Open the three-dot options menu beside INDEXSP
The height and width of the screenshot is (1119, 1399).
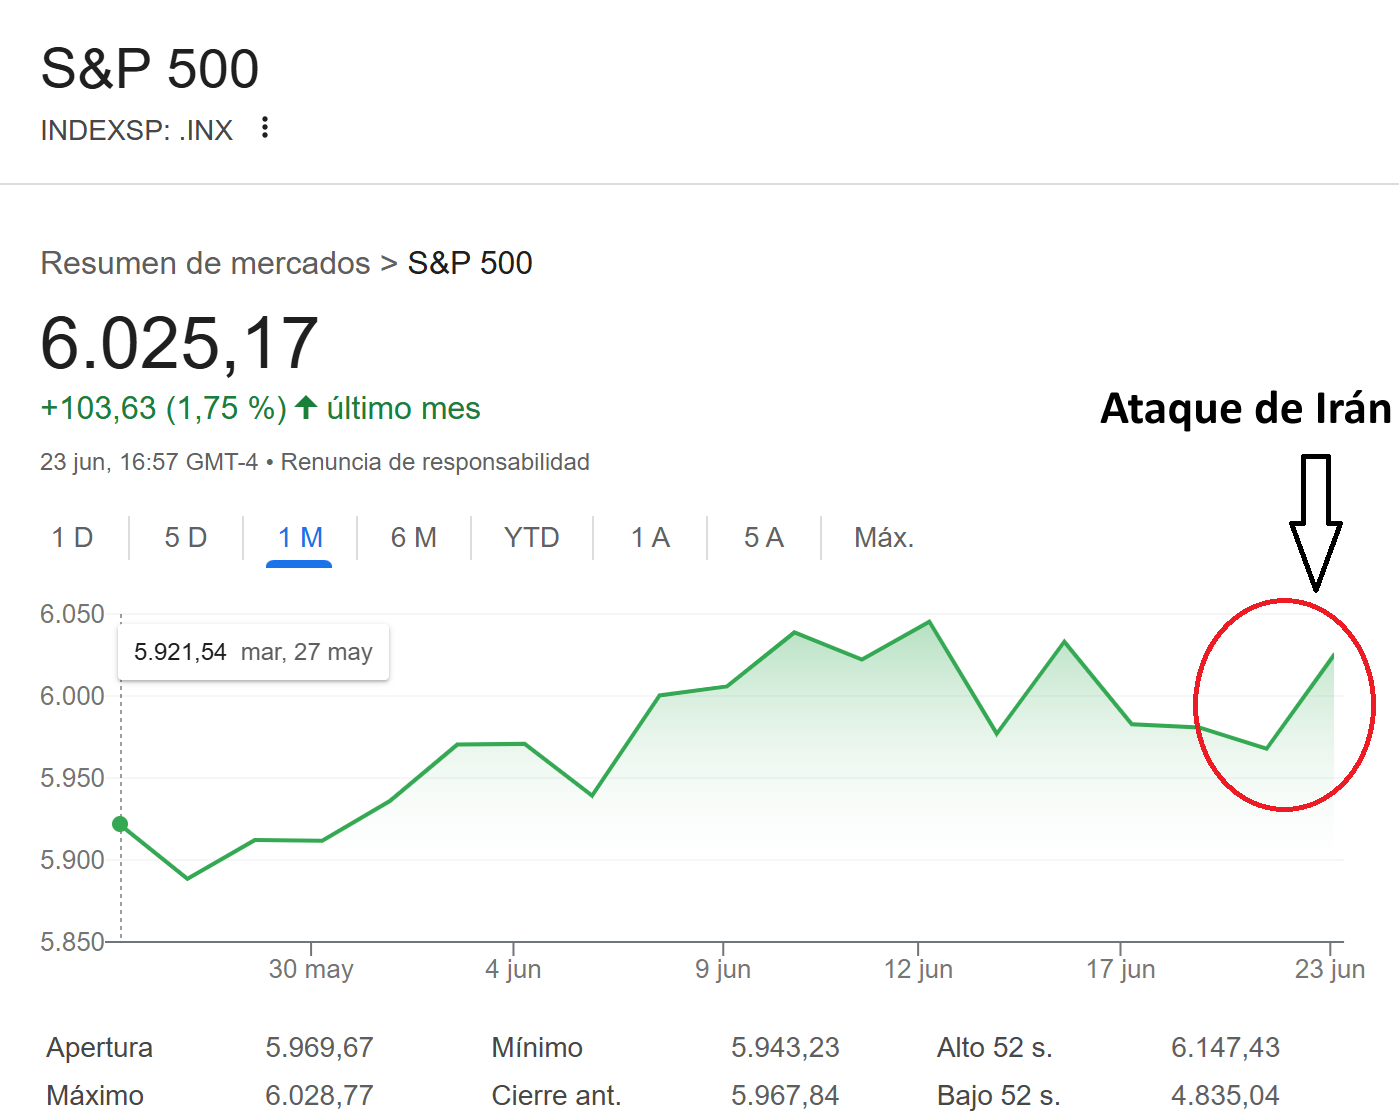coord(264,128)
